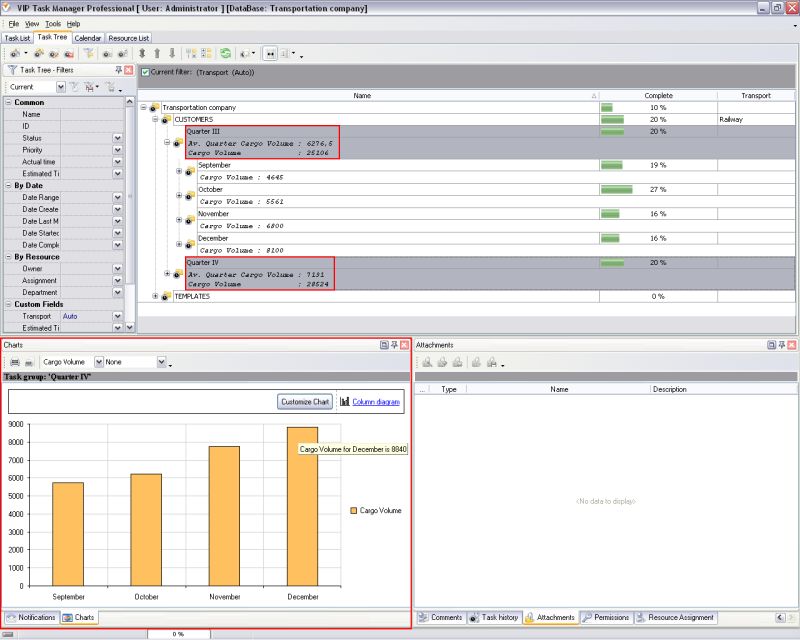This screenshot has height=640, width=800.
Task: Click the first icon in the Attachments toolbar
Action: coord(427,362)
